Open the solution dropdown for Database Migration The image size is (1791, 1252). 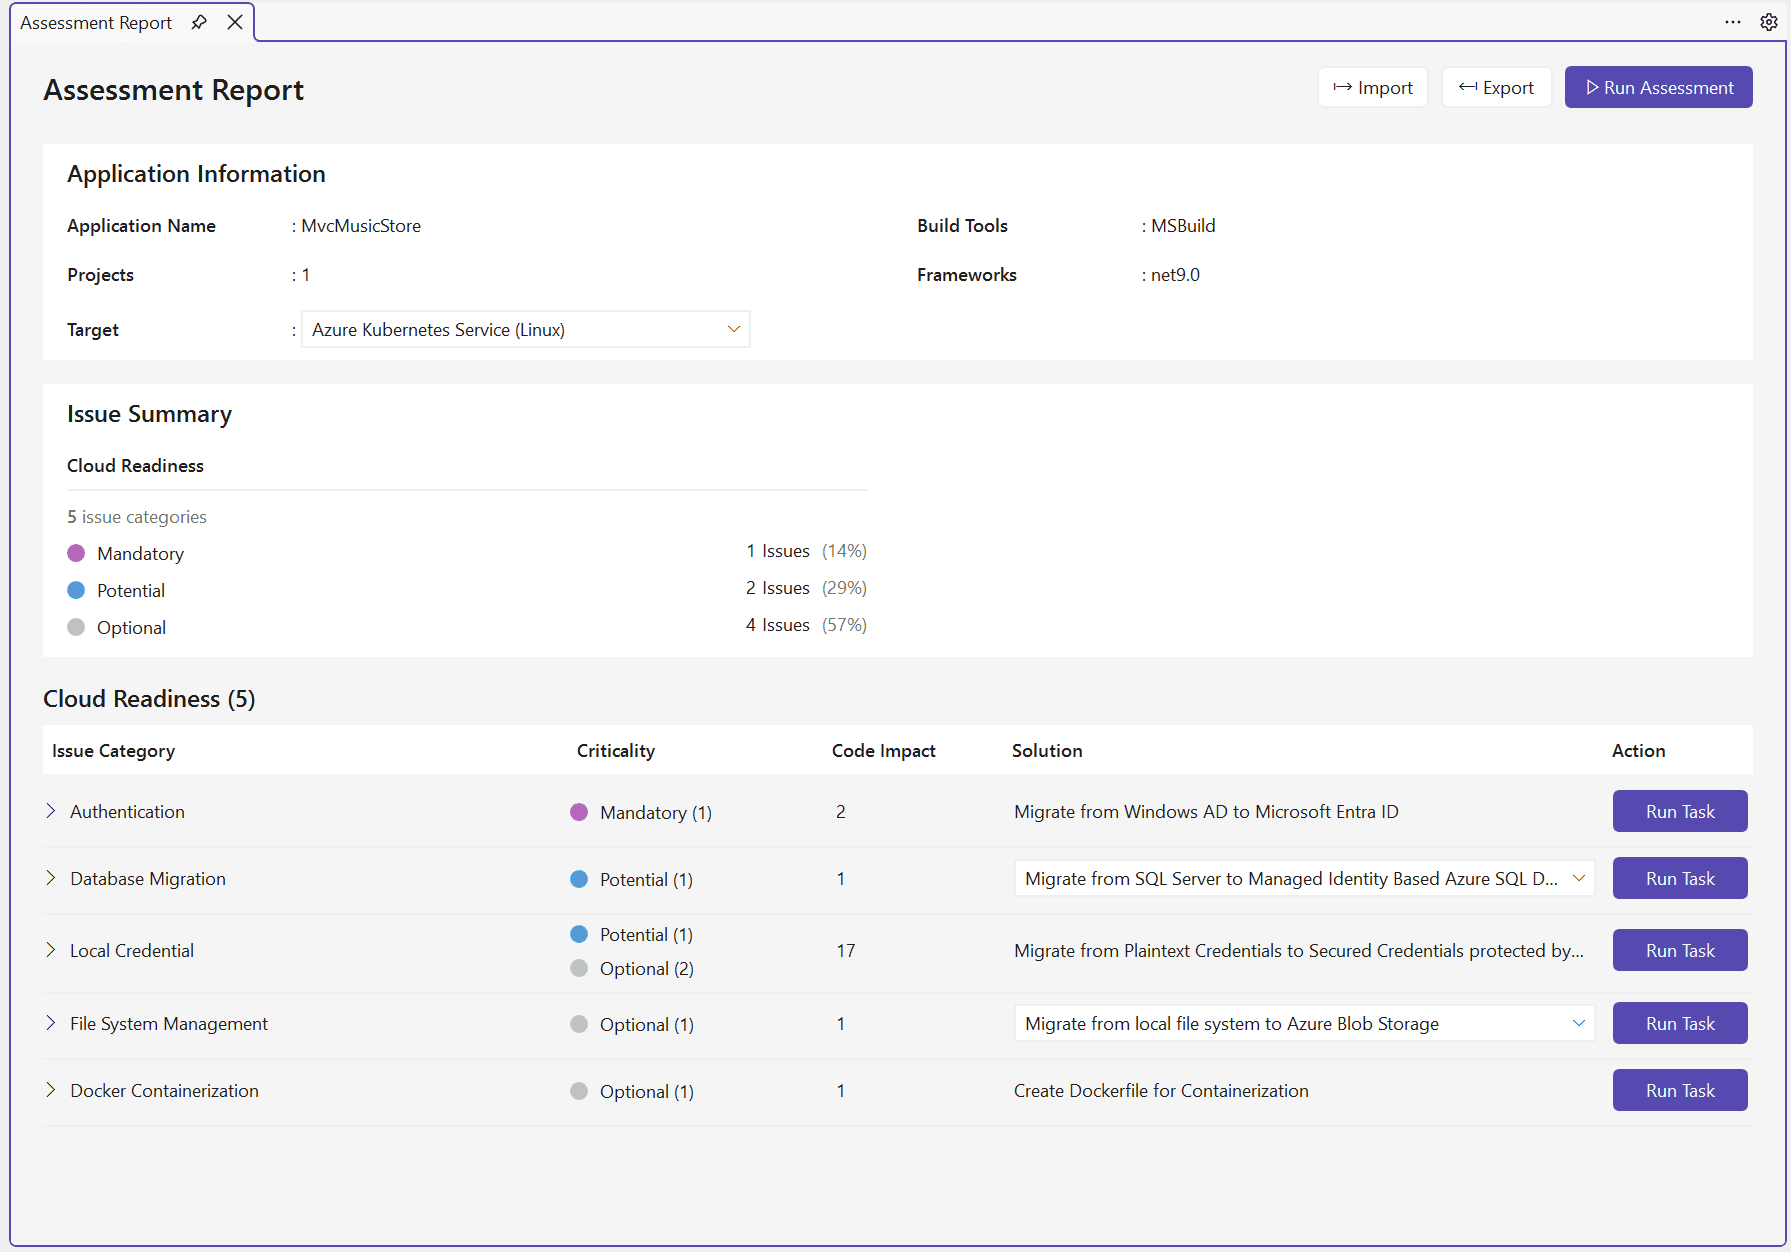click(1580, 878)
